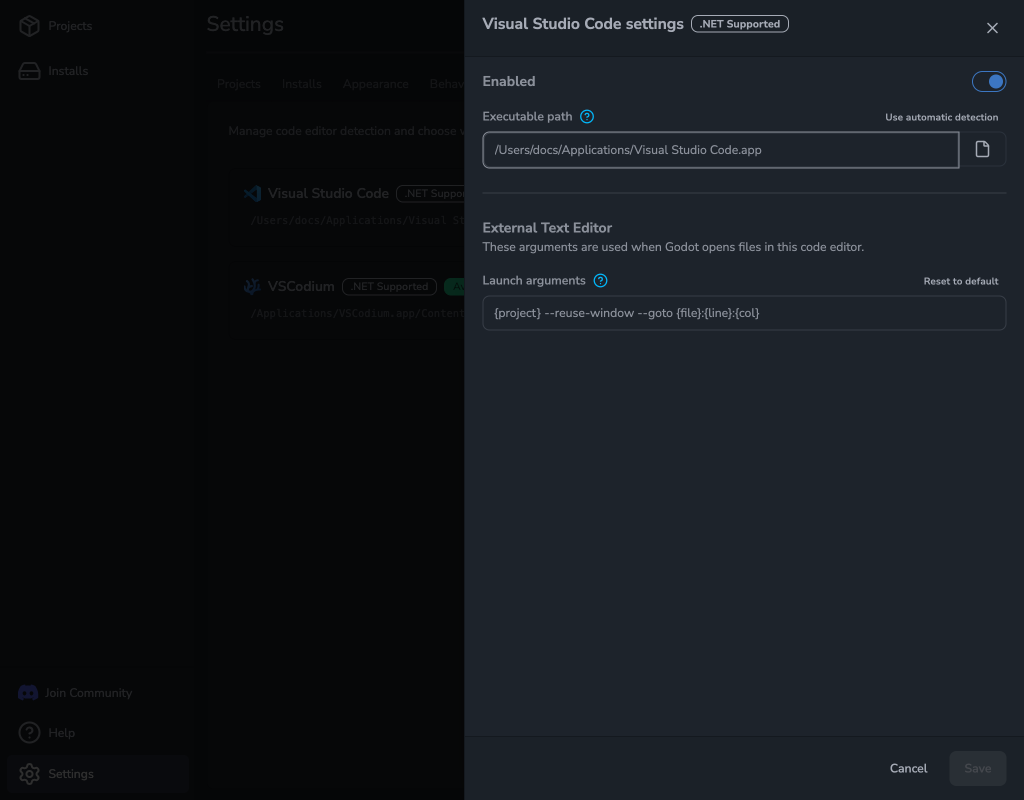1024x800 pixels.
Task: Open Installs from the sidebar
Action: click(54, 71)
